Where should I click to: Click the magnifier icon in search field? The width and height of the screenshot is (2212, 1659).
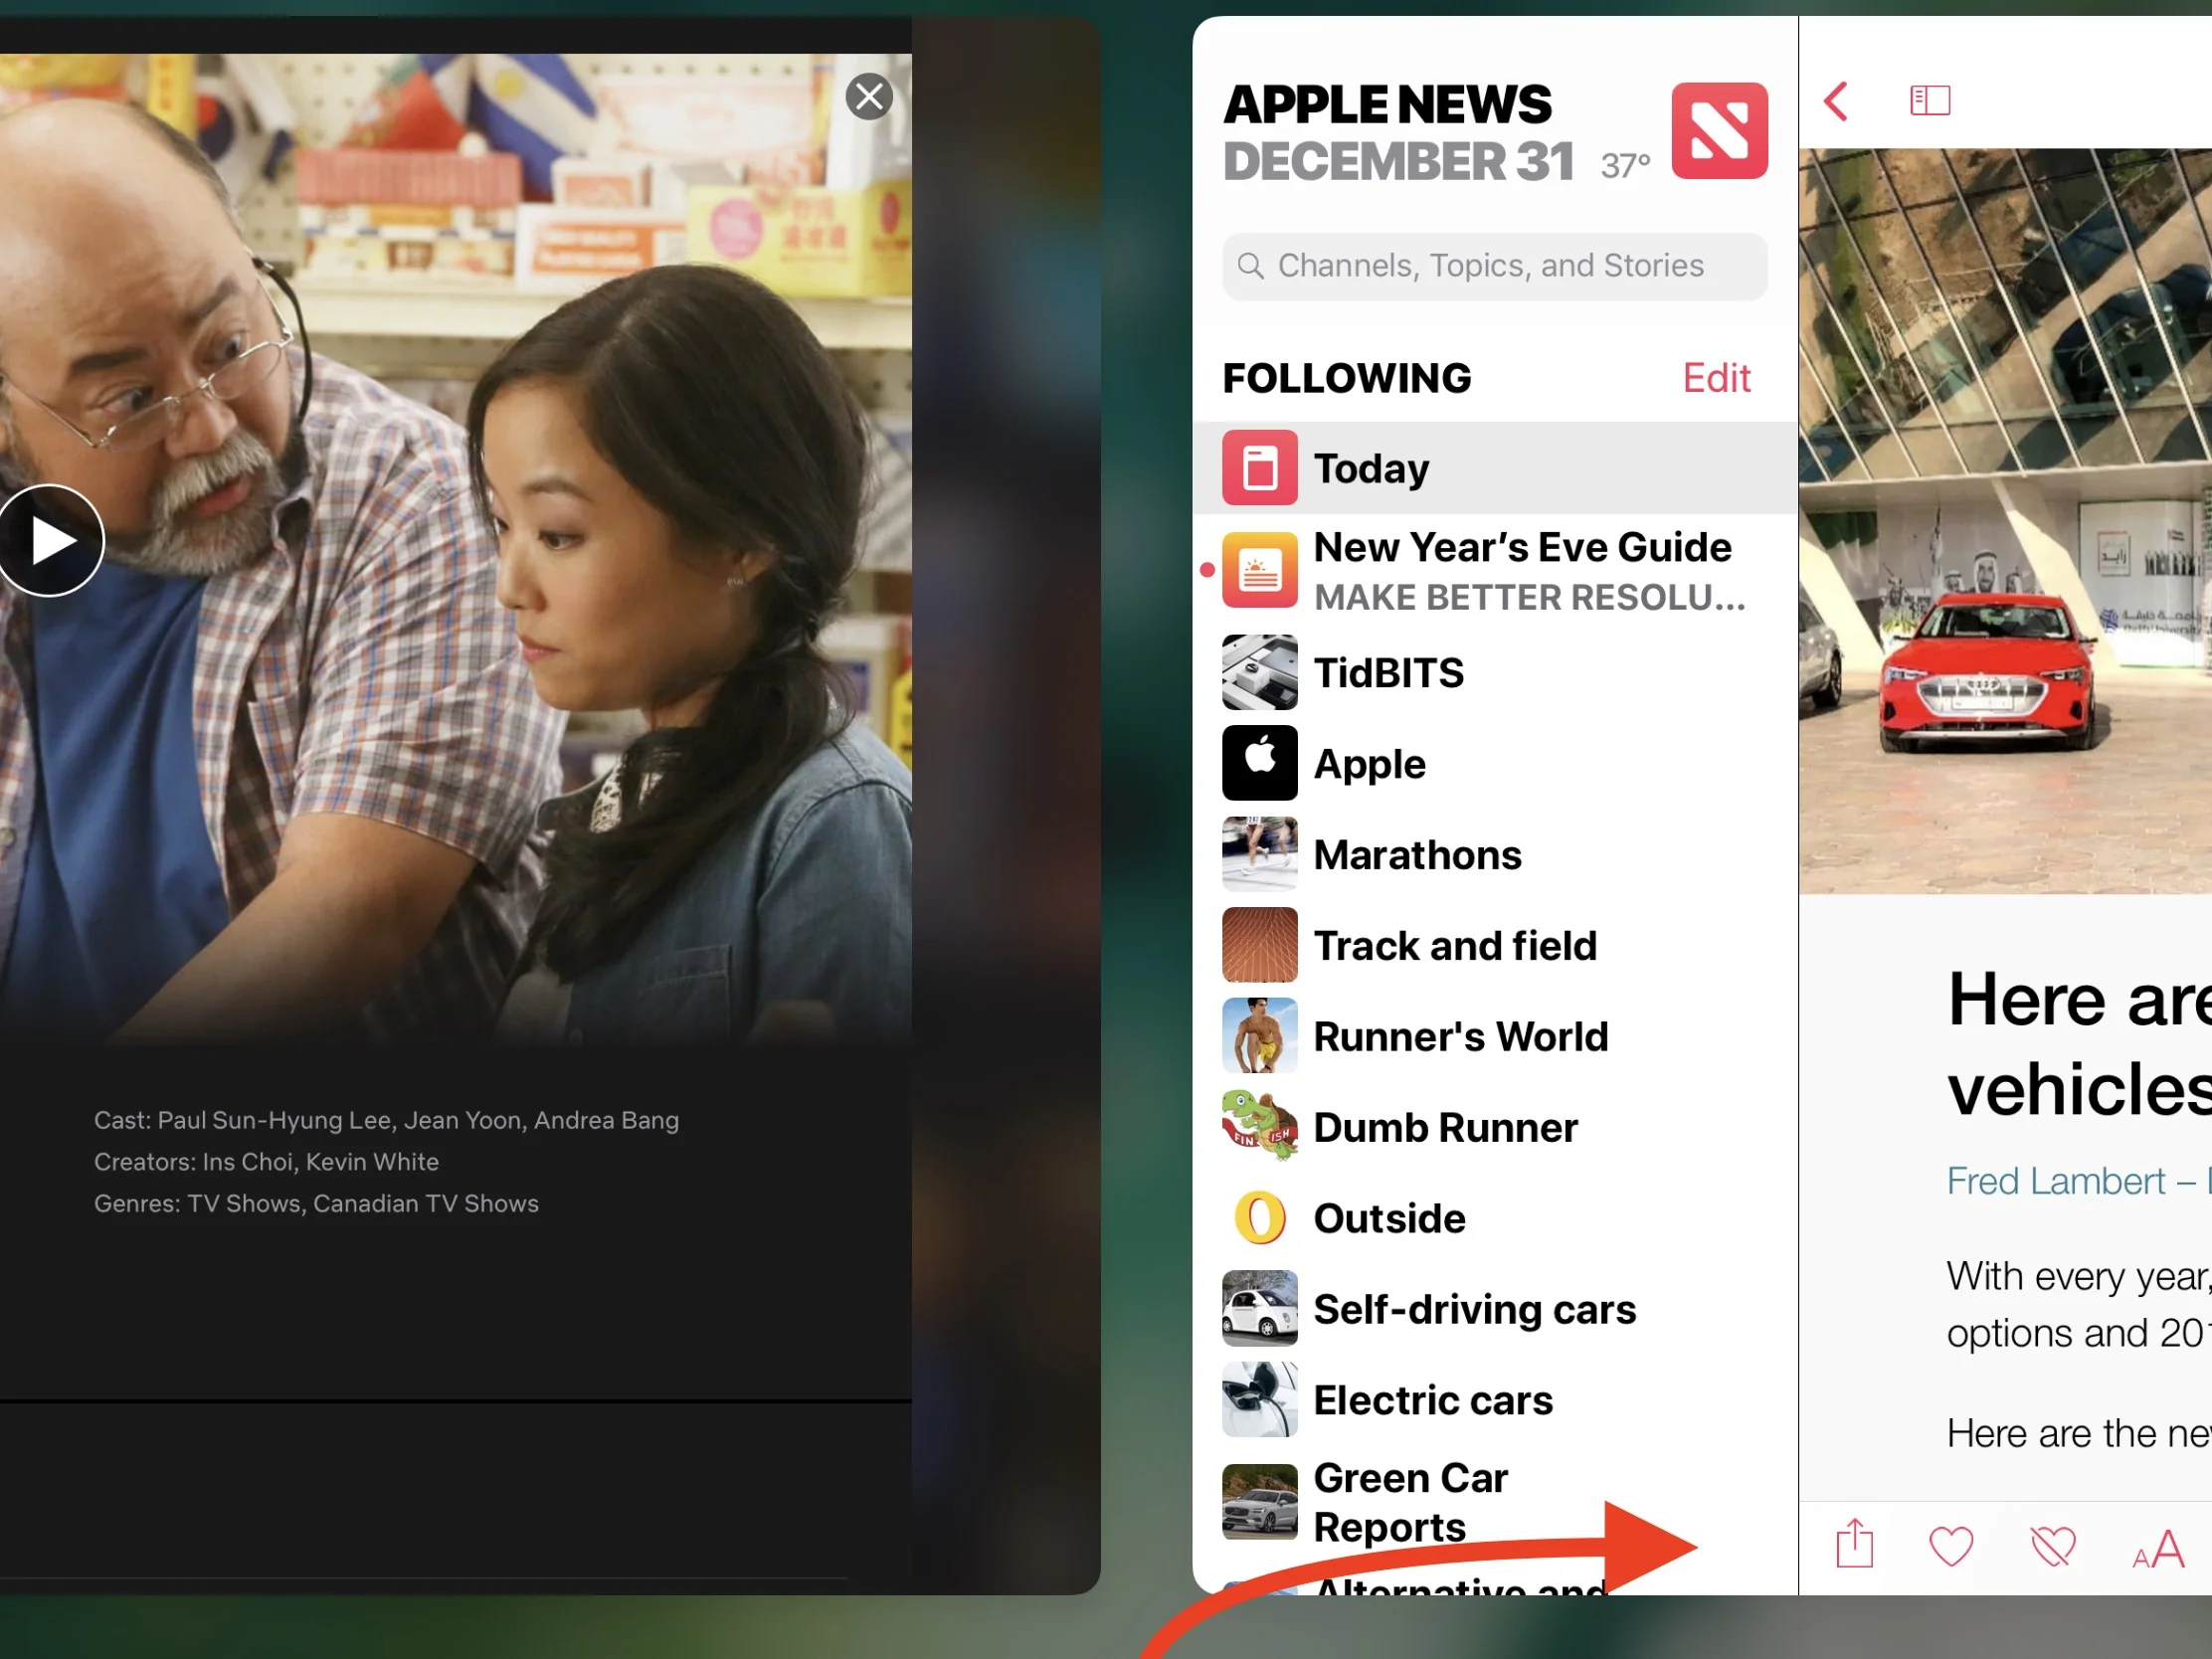click(x=1250, y=266)
